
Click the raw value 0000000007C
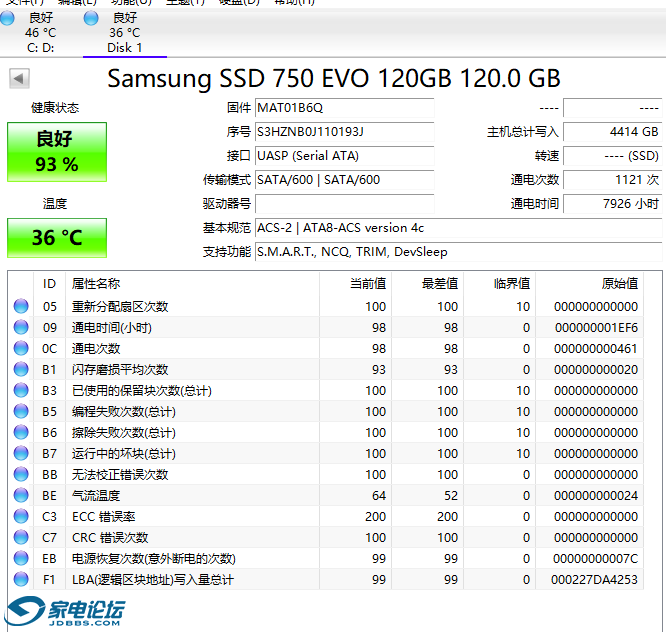point(595,559)
